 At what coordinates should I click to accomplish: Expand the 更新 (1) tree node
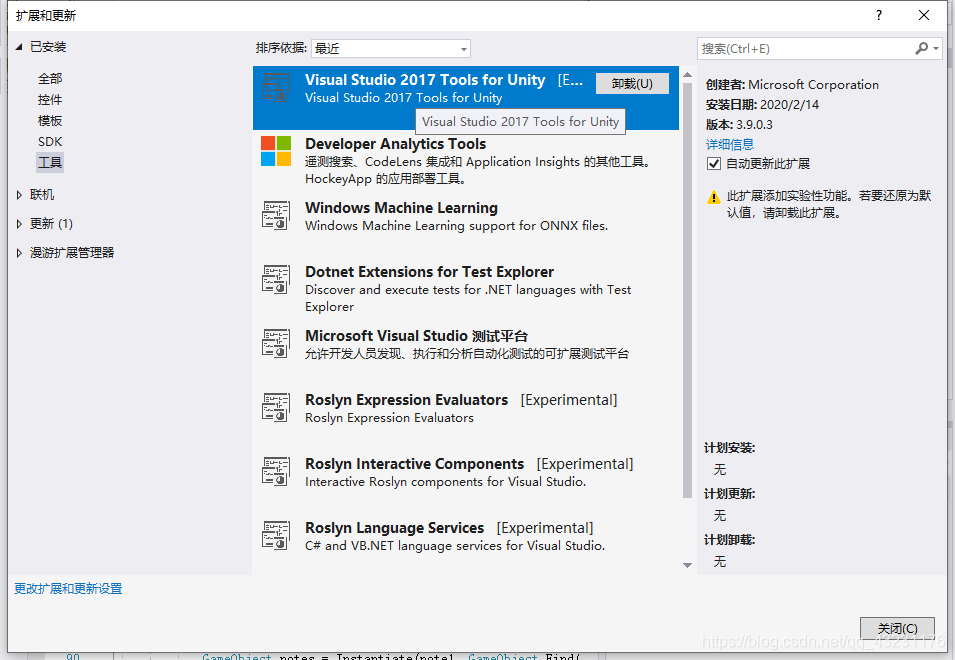[19, 224]
